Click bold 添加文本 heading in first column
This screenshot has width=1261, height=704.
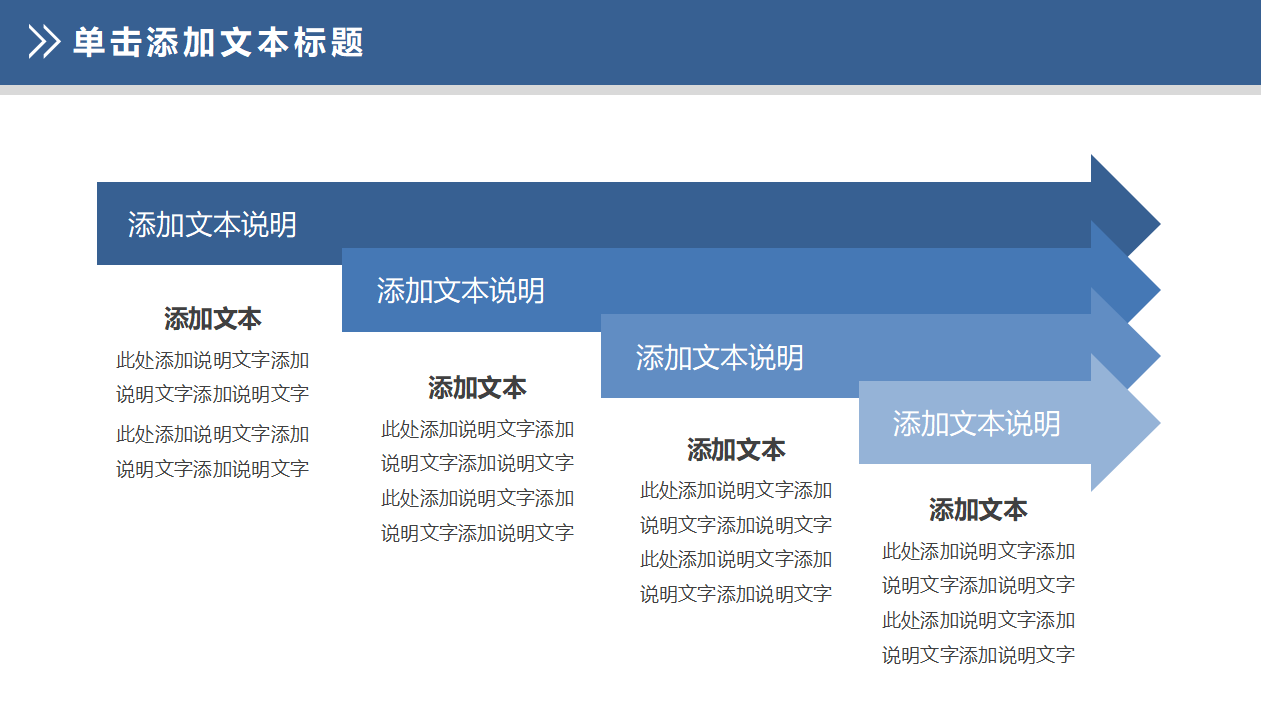213,319
